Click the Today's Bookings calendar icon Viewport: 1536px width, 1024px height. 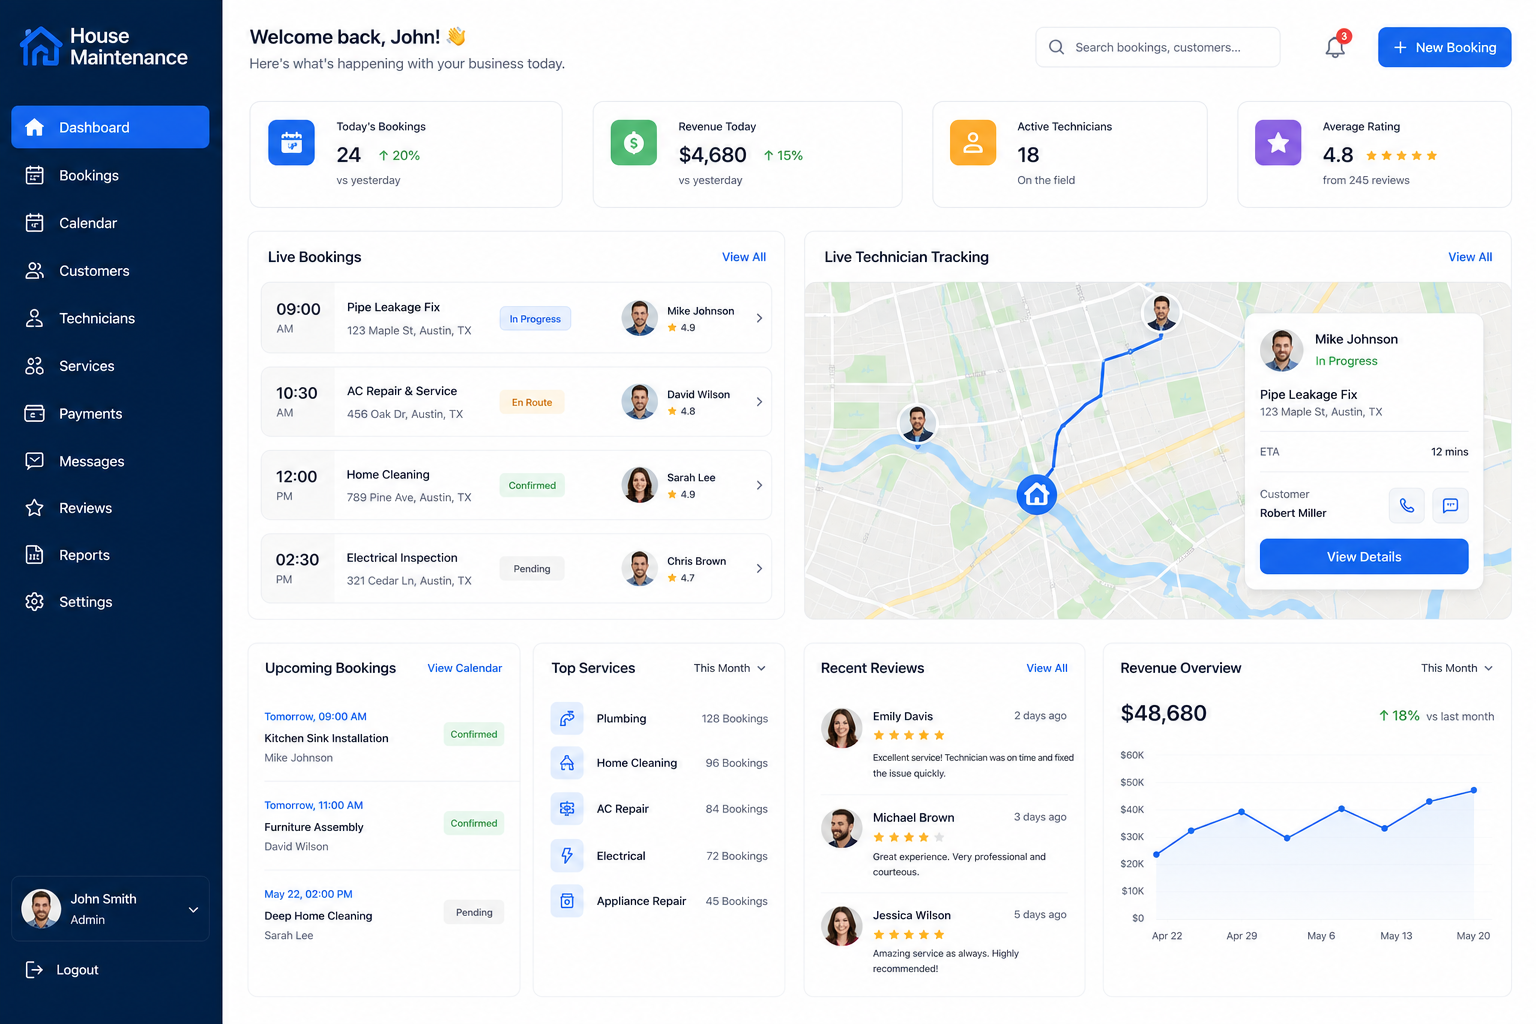click(291, 143)
